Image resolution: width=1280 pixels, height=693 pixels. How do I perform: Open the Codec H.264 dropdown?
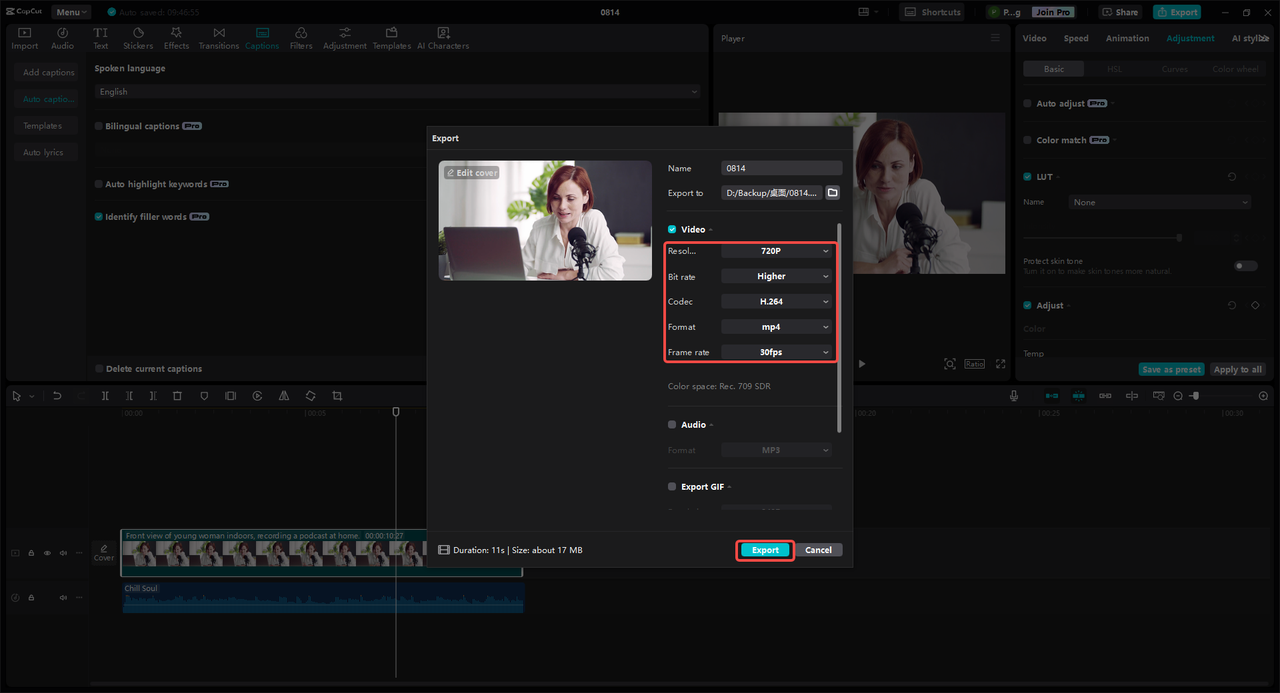click(x=777, y=301)
